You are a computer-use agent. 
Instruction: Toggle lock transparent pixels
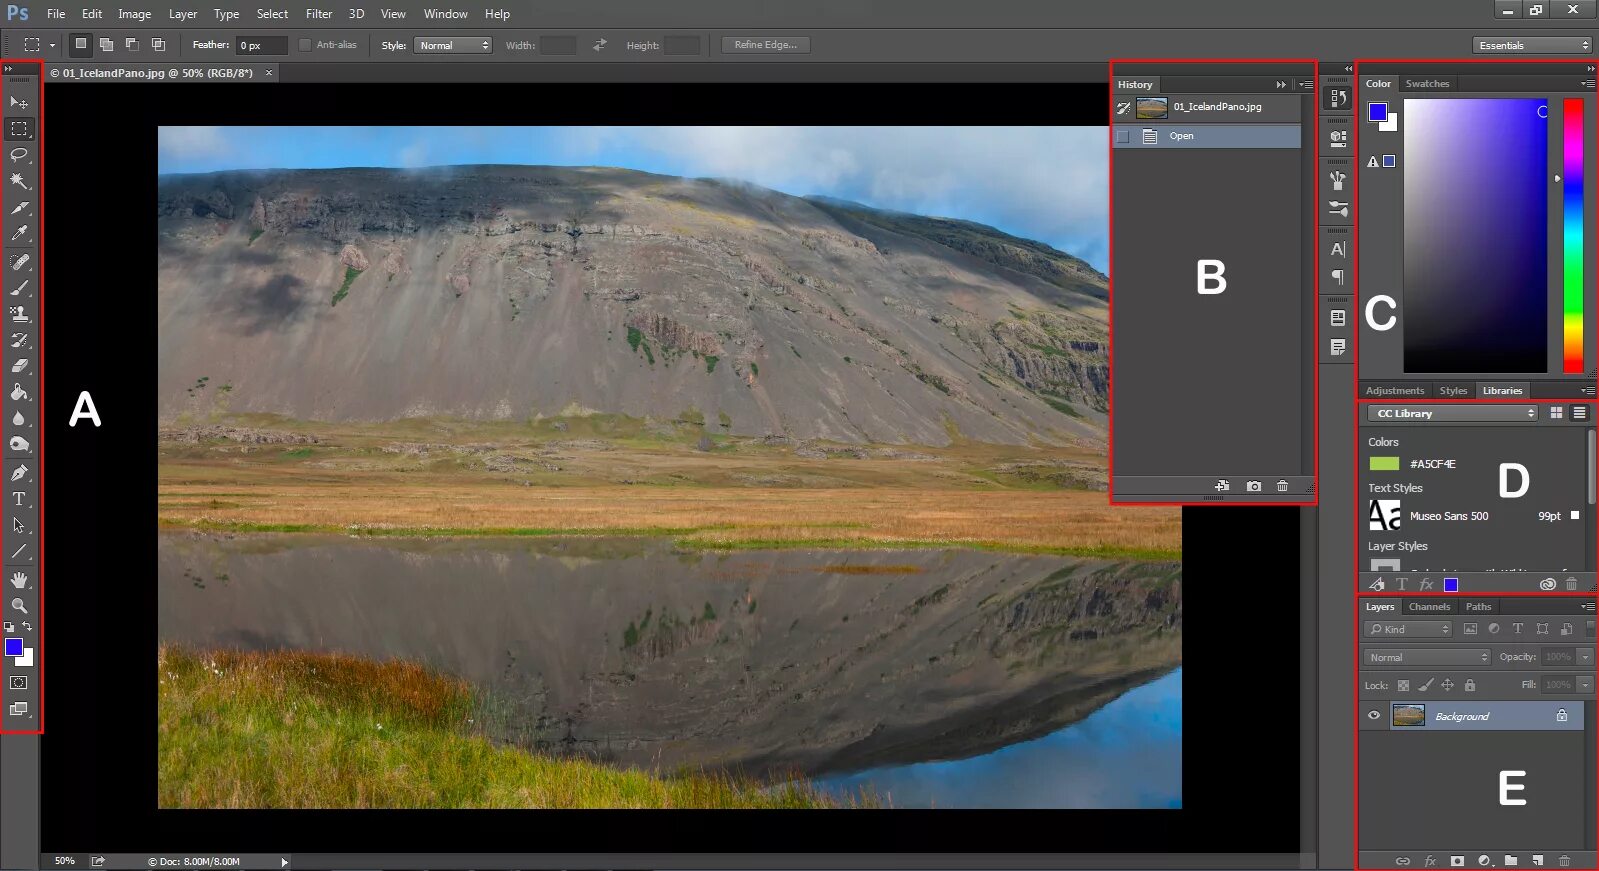point(1403,685)
